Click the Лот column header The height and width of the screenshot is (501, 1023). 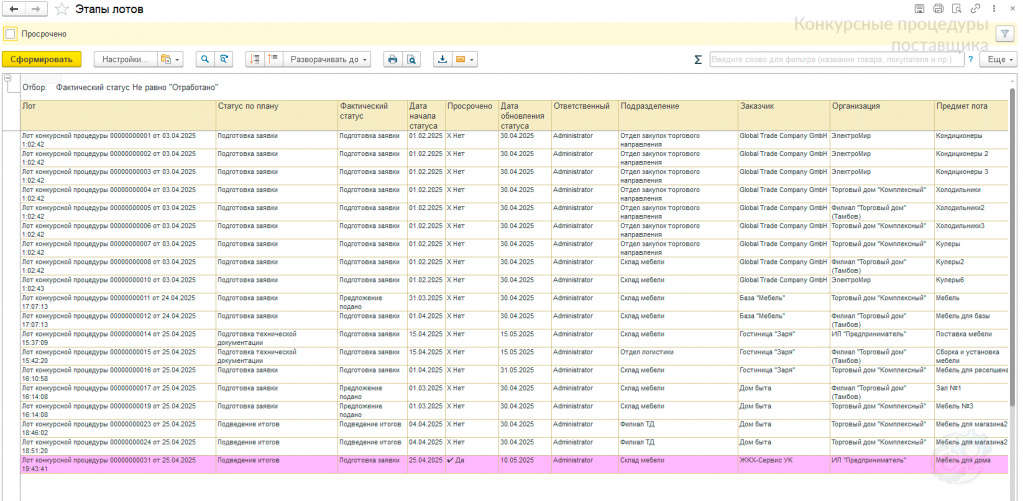[119, 115]
